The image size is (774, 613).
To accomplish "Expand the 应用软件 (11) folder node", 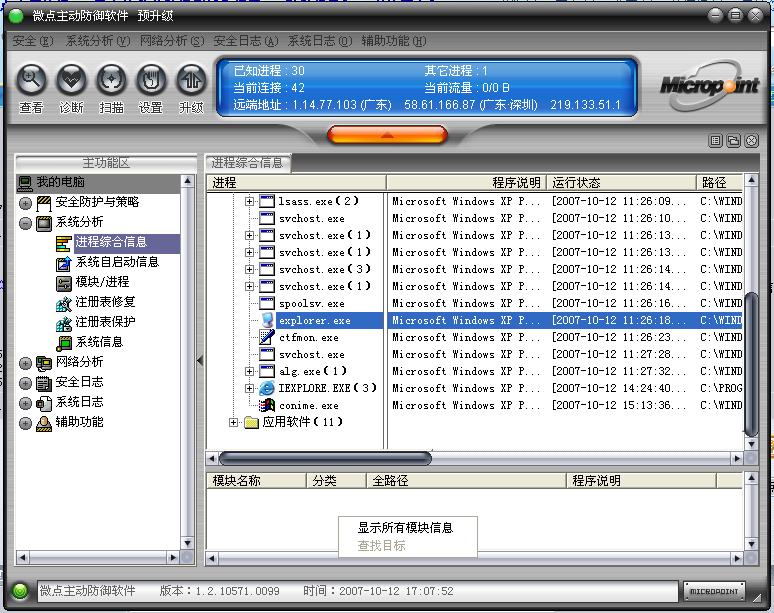I will tap(233, 422).
